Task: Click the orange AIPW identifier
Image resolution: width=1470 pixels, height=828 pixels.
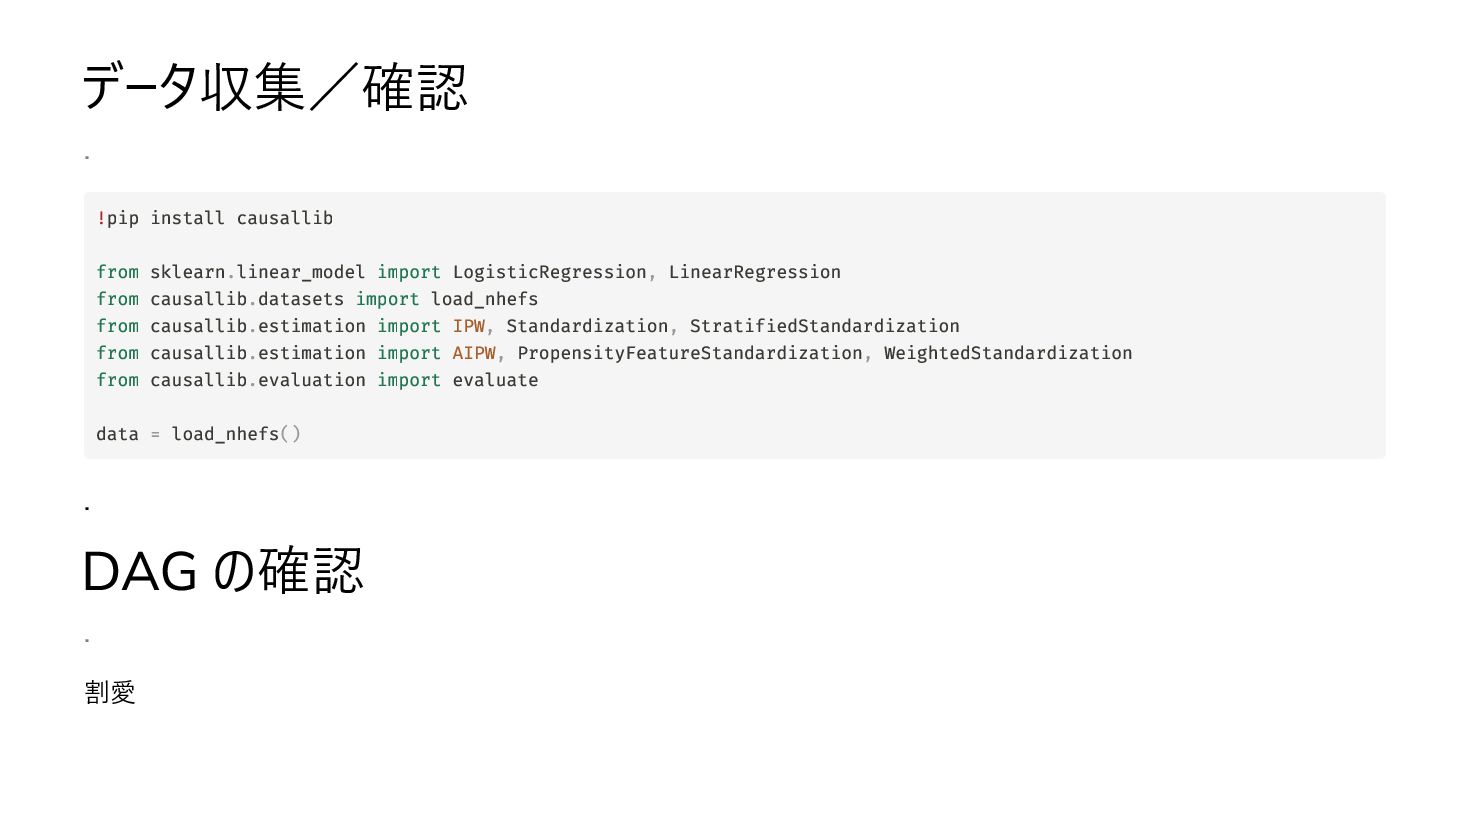Action: (474, 353)
